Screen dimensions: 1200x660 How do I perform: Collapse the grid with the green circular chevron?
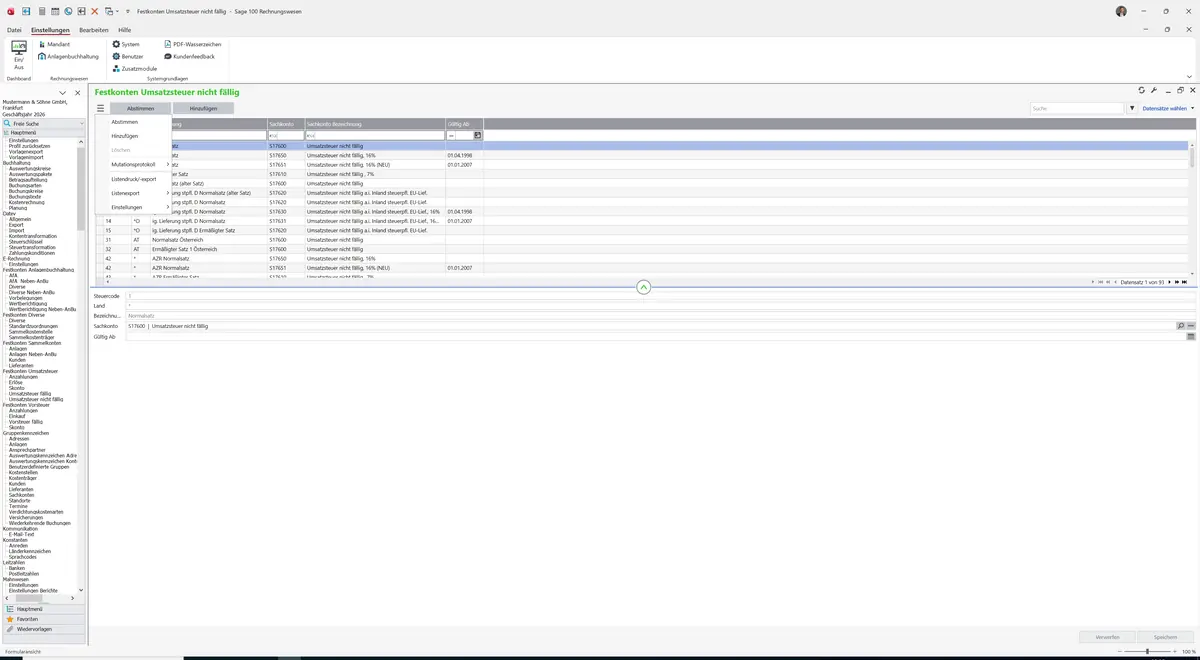(643, 287)
